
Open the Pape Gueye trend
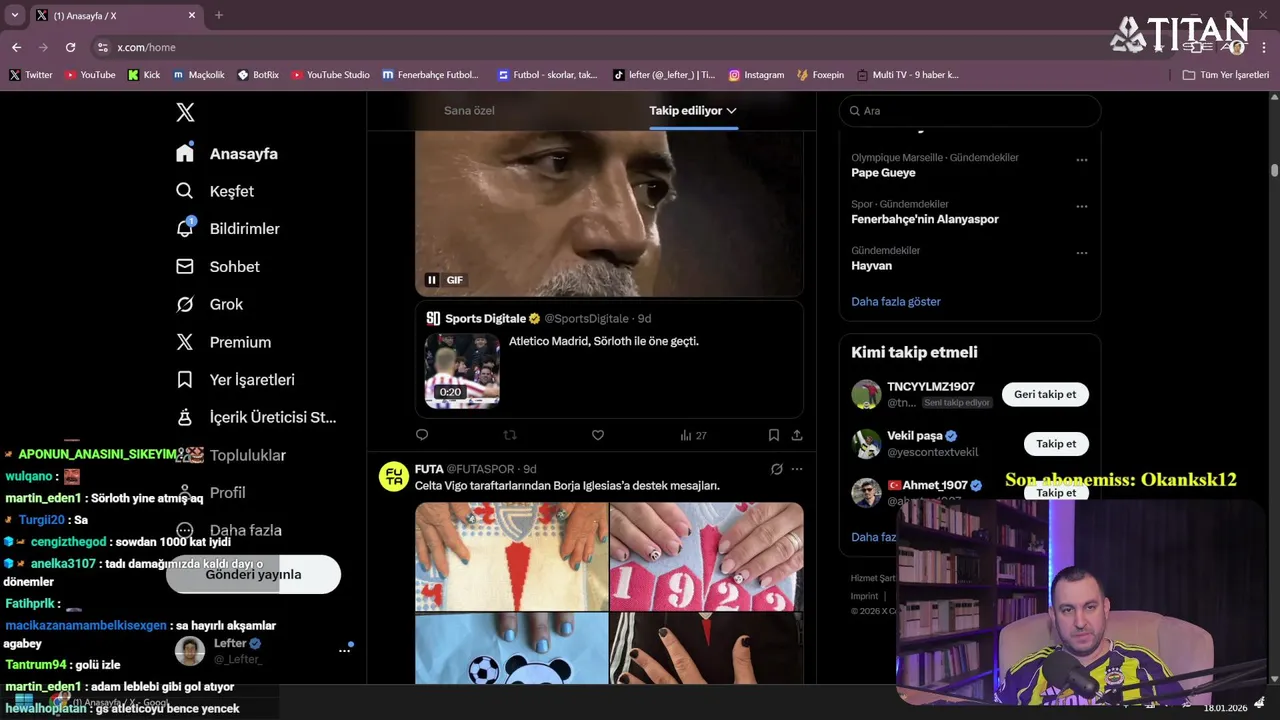pos(883,173)
